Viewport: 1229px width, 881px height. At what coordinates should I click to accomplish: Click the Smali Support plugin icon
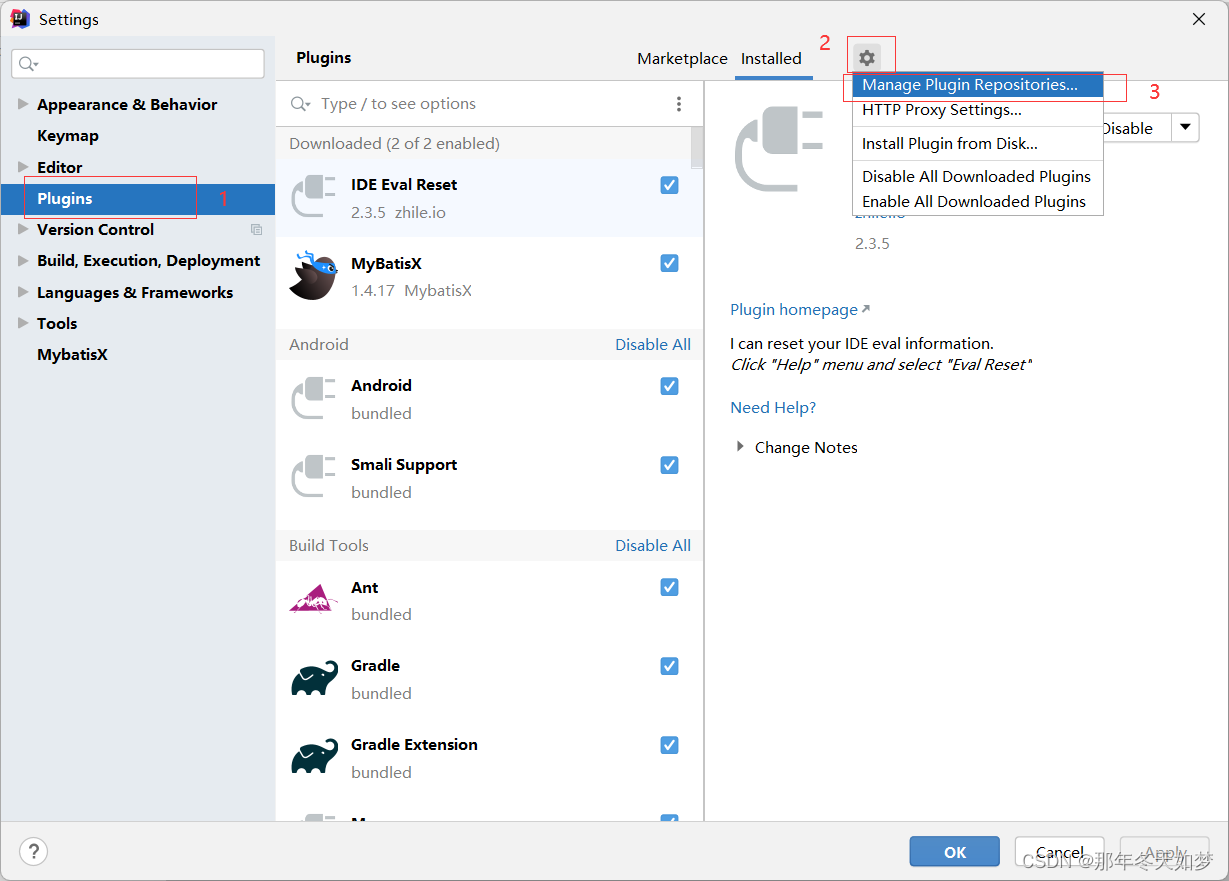313,477
